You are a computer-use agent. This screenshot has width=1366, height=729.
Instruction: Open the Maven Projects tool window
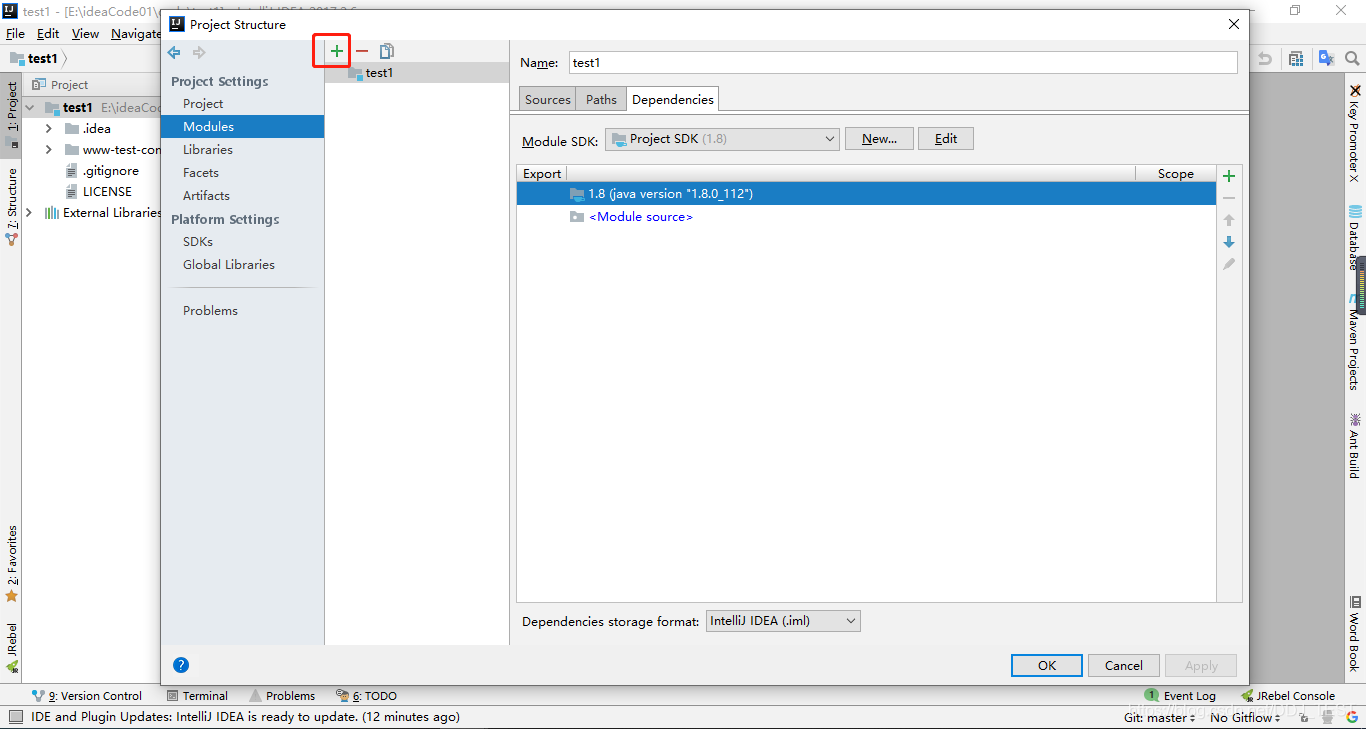point(1355,342)
